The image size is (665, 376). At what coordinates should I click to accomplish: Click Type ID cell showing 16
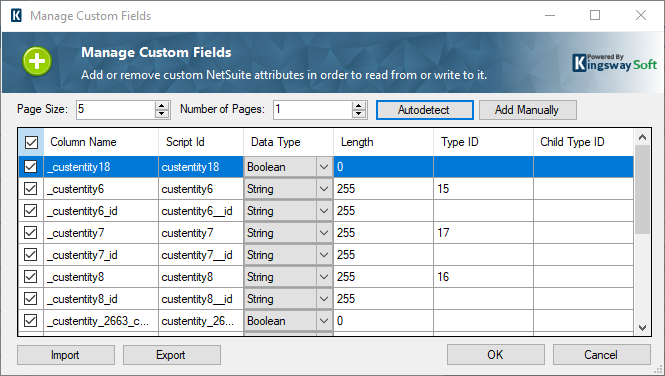point(483,277)
